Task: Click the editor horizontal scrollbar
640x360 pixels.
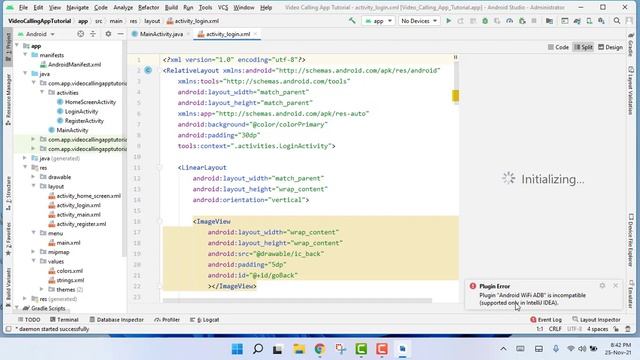Action: [297, 300]
